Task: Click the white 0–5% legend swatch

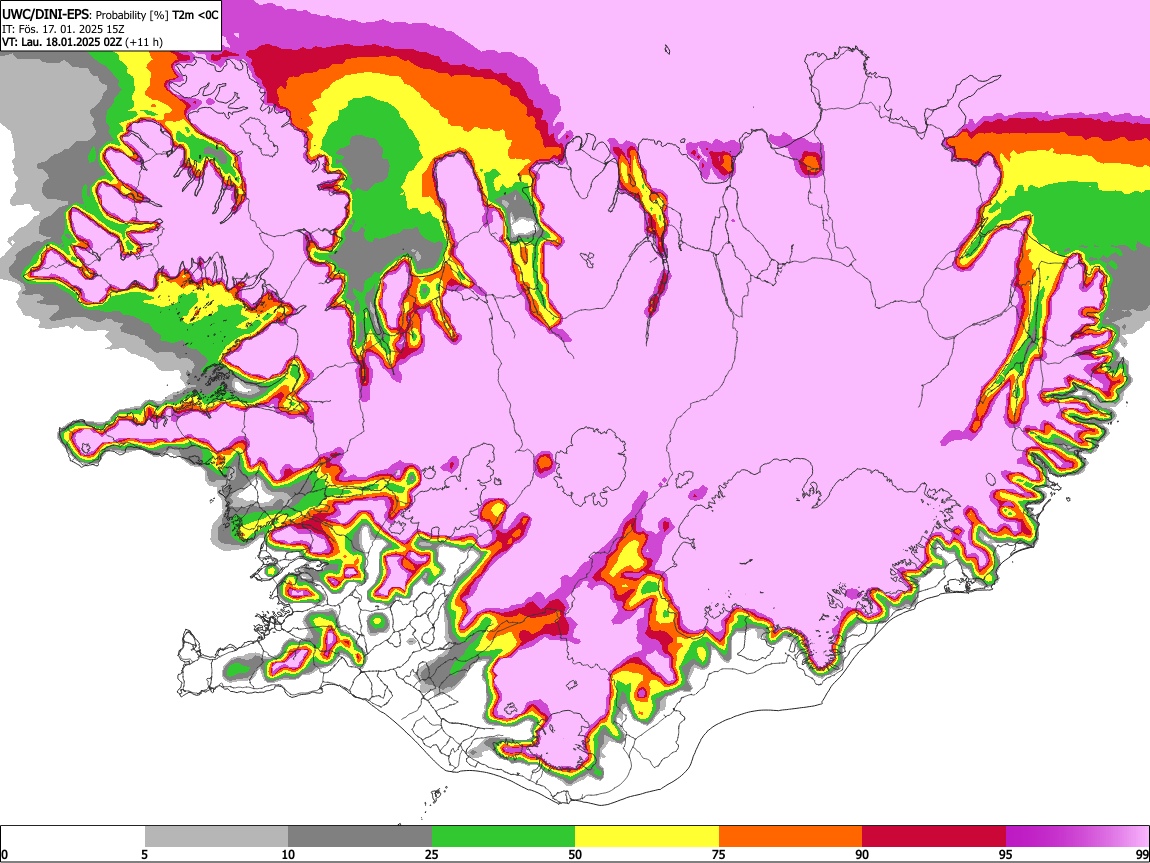Action: (73, 836)
